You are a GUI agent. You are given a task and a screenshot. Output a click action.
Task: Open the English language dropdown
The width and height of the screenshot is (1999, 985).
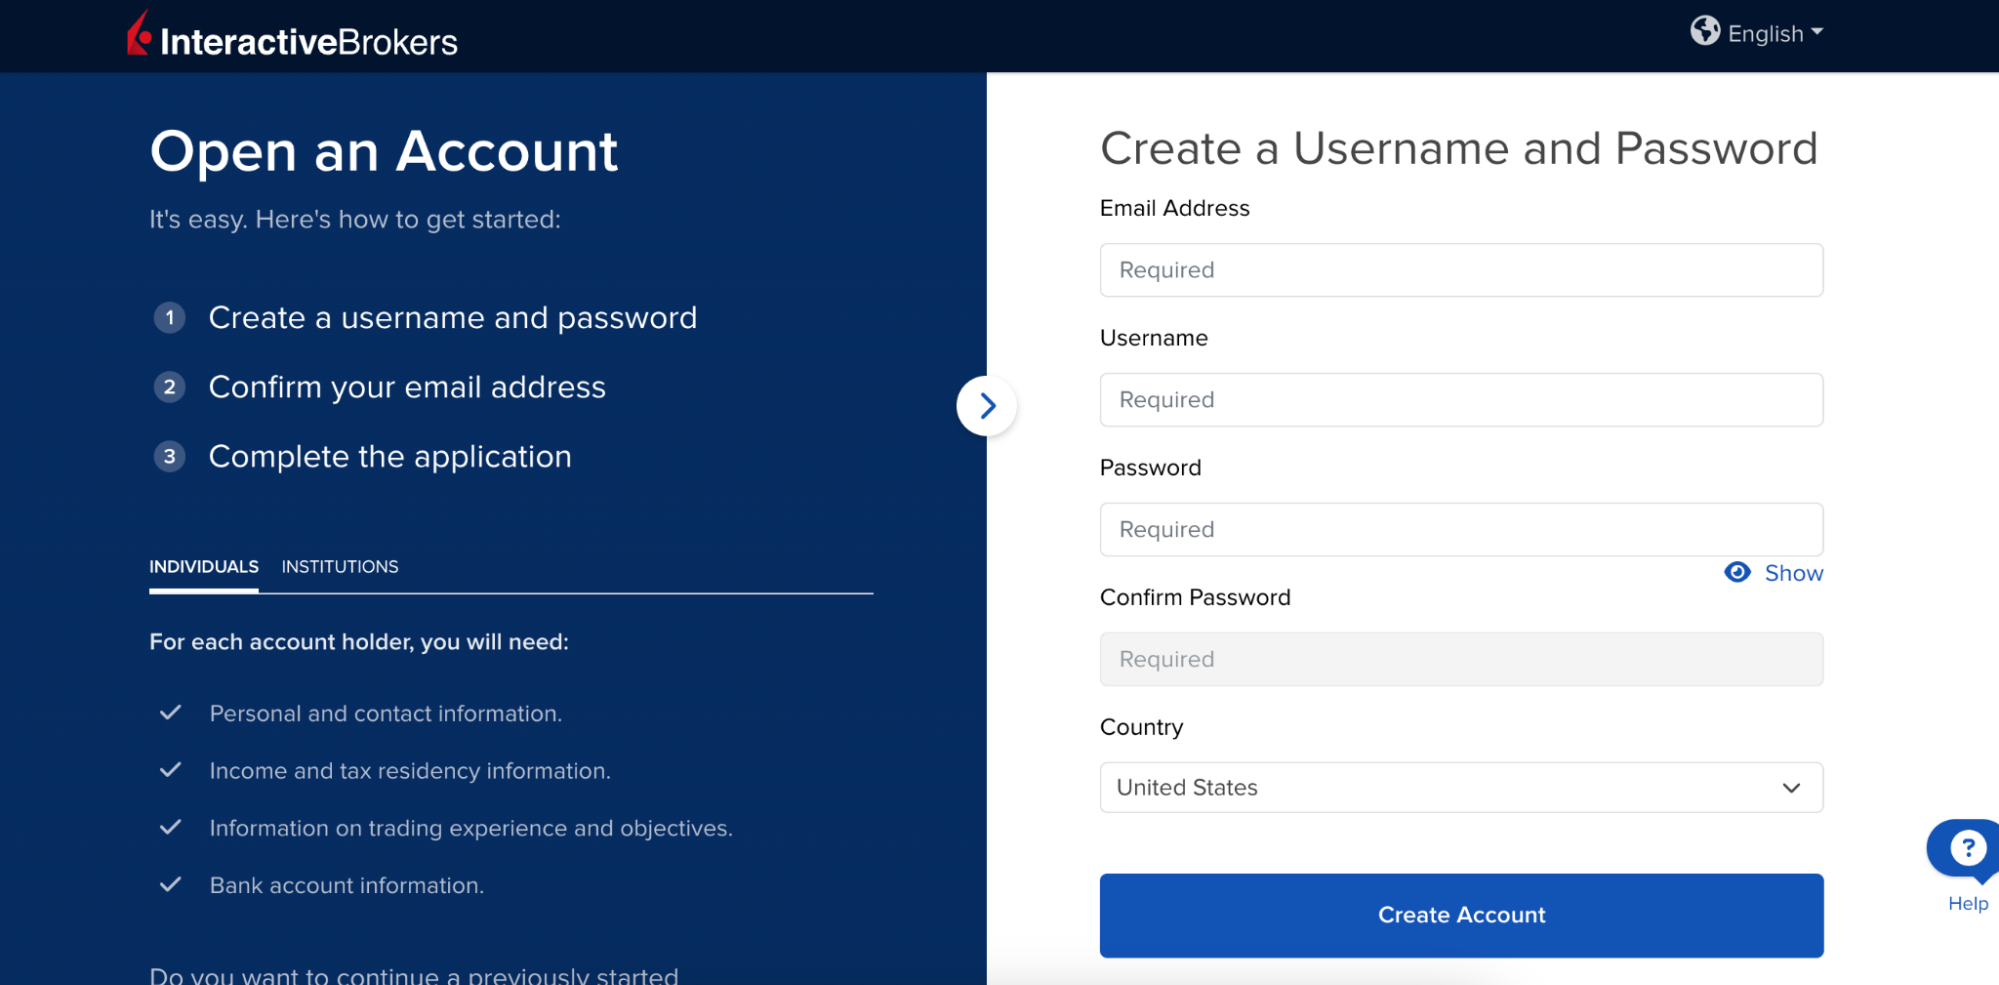1775,33
